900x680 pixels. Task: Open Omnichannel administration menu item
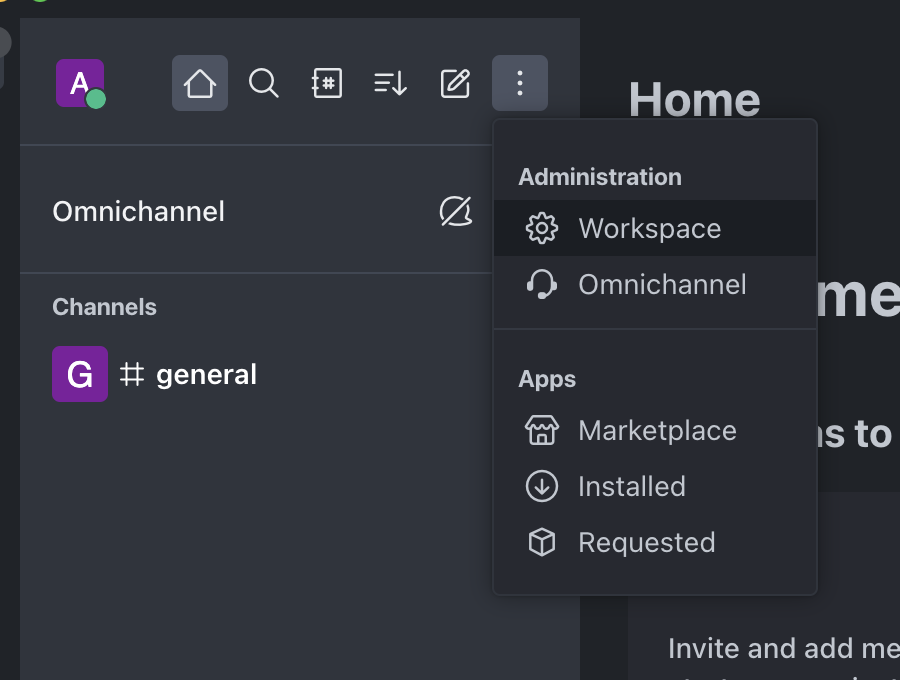(x=655, y=285)
